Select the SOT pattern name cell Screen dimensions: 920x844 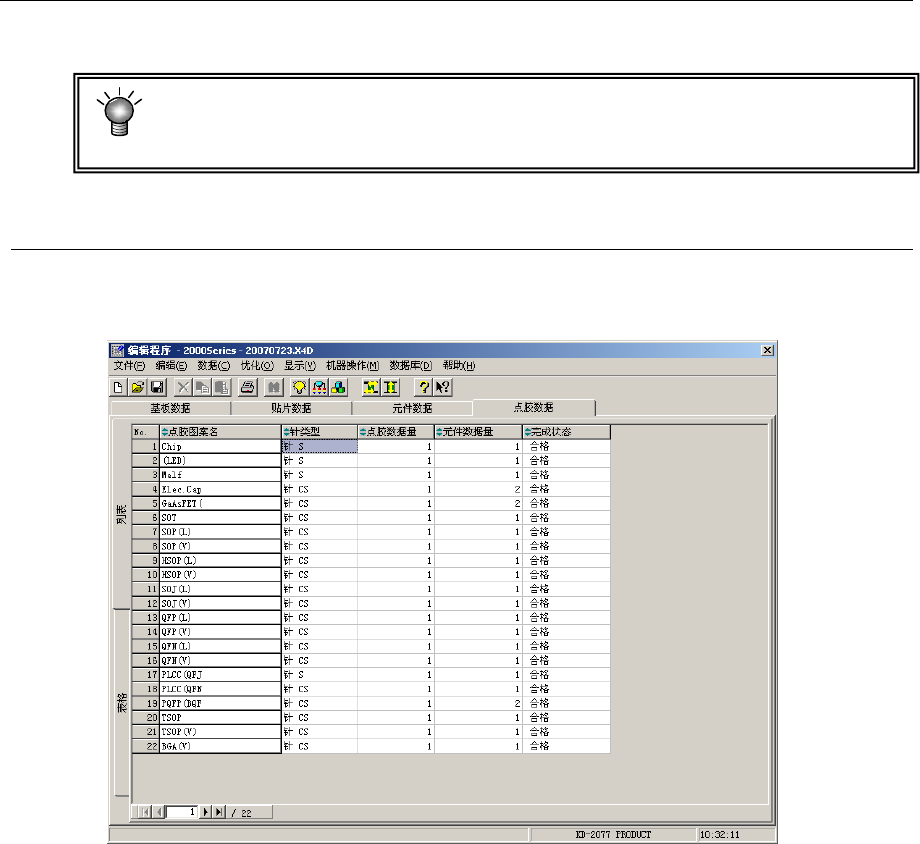(x=221, y=518)
